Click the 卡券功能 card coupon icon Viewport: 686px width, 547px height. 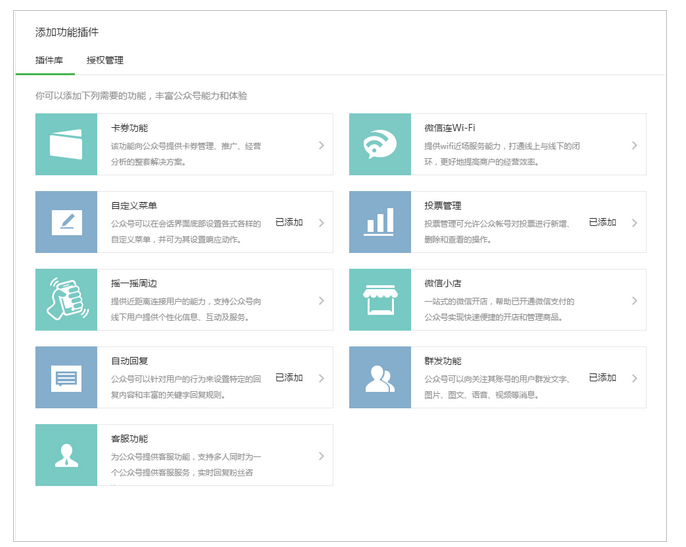66,145
